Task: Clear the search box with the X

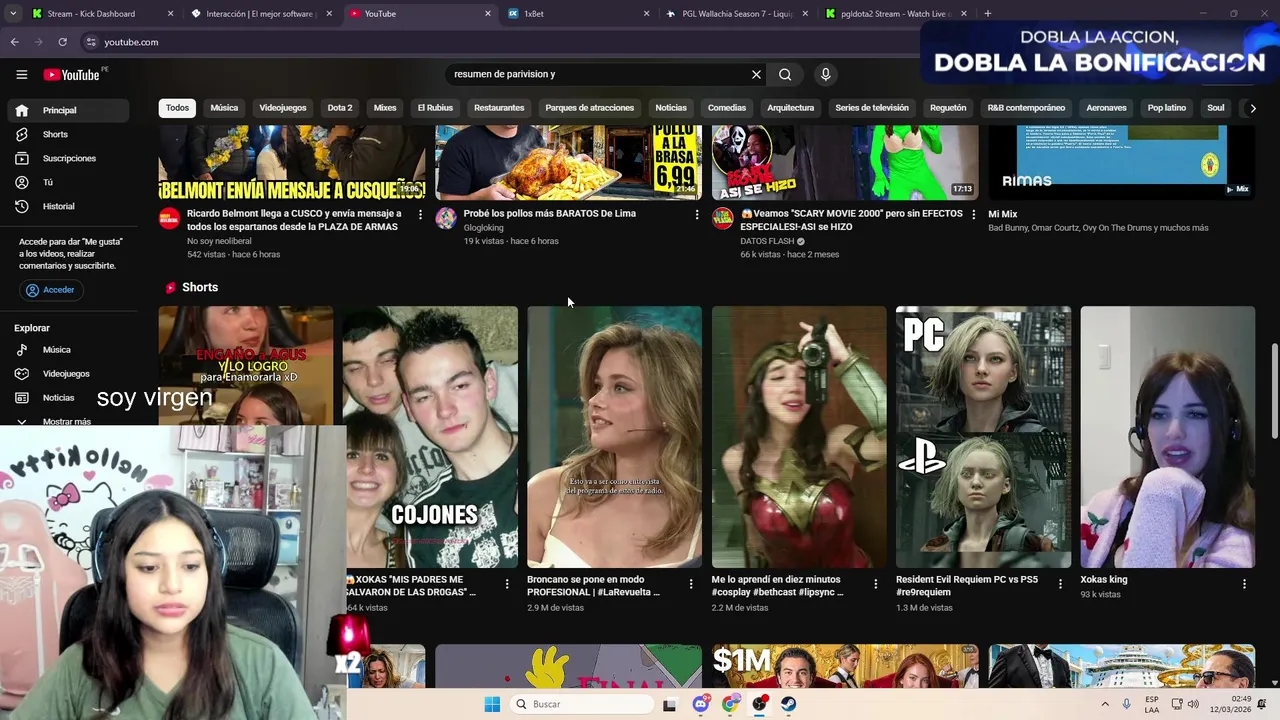Action: click(x=756, y=74)
